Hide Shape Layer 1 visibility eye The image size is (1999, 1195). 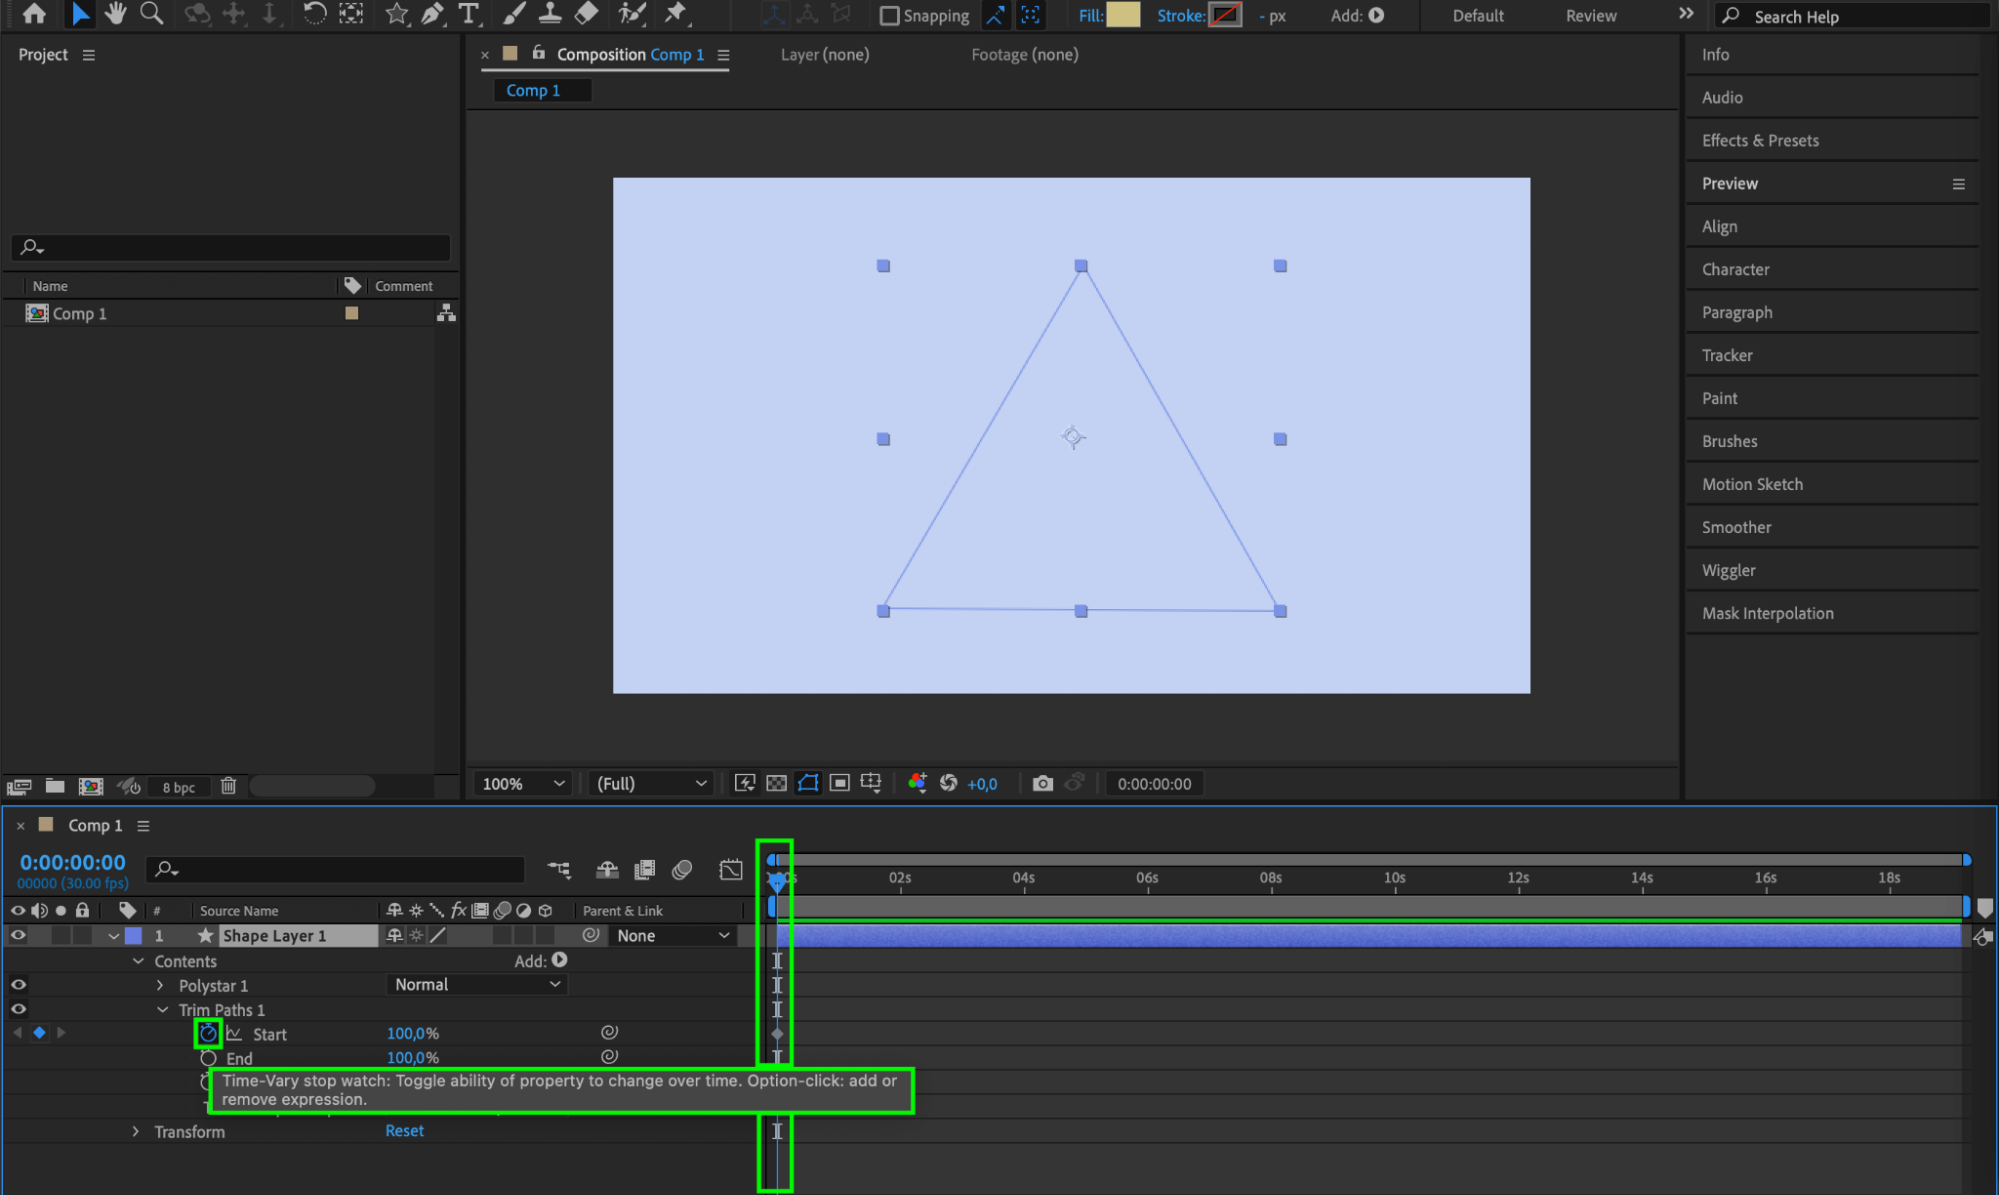pos(18,935)
